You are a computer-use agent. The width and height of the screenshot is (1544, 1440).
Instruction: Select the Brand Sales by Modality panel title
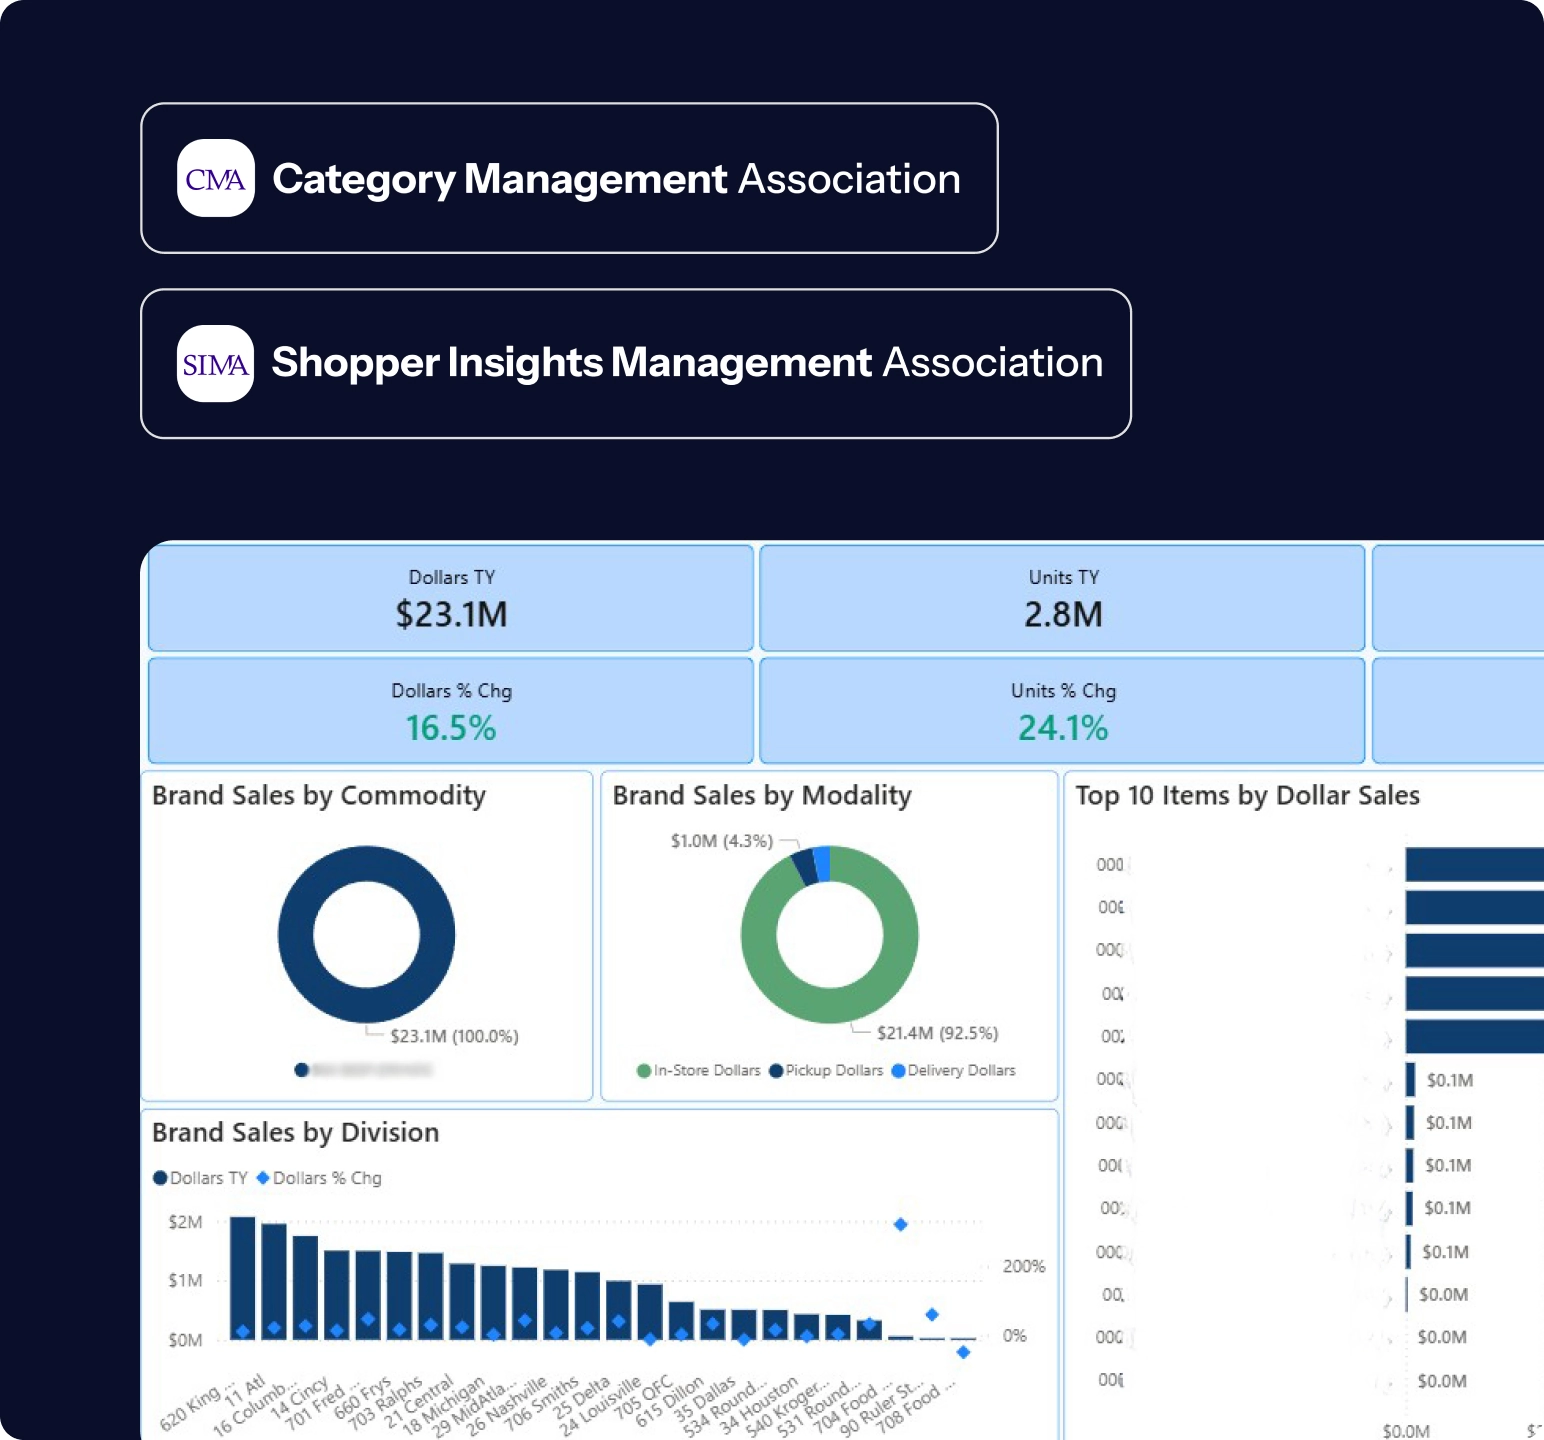tap(761, 795)
